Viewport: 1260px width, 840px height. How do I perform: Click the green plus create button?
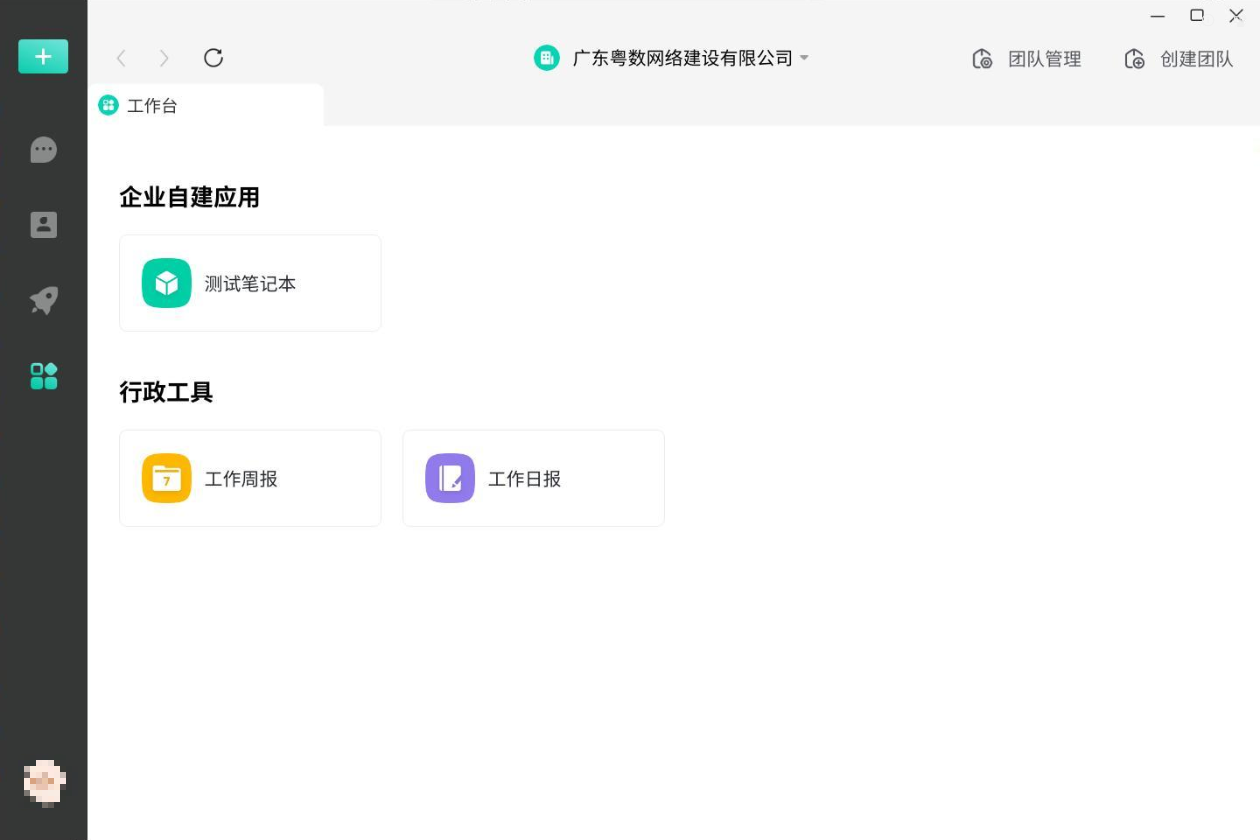tap(43, 57)
